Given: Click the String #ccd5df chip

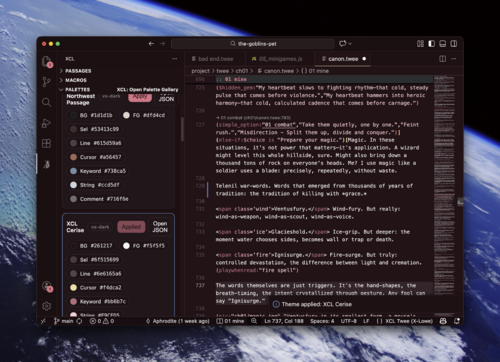Looking at the screenshot, I should [x=95, y=185].
